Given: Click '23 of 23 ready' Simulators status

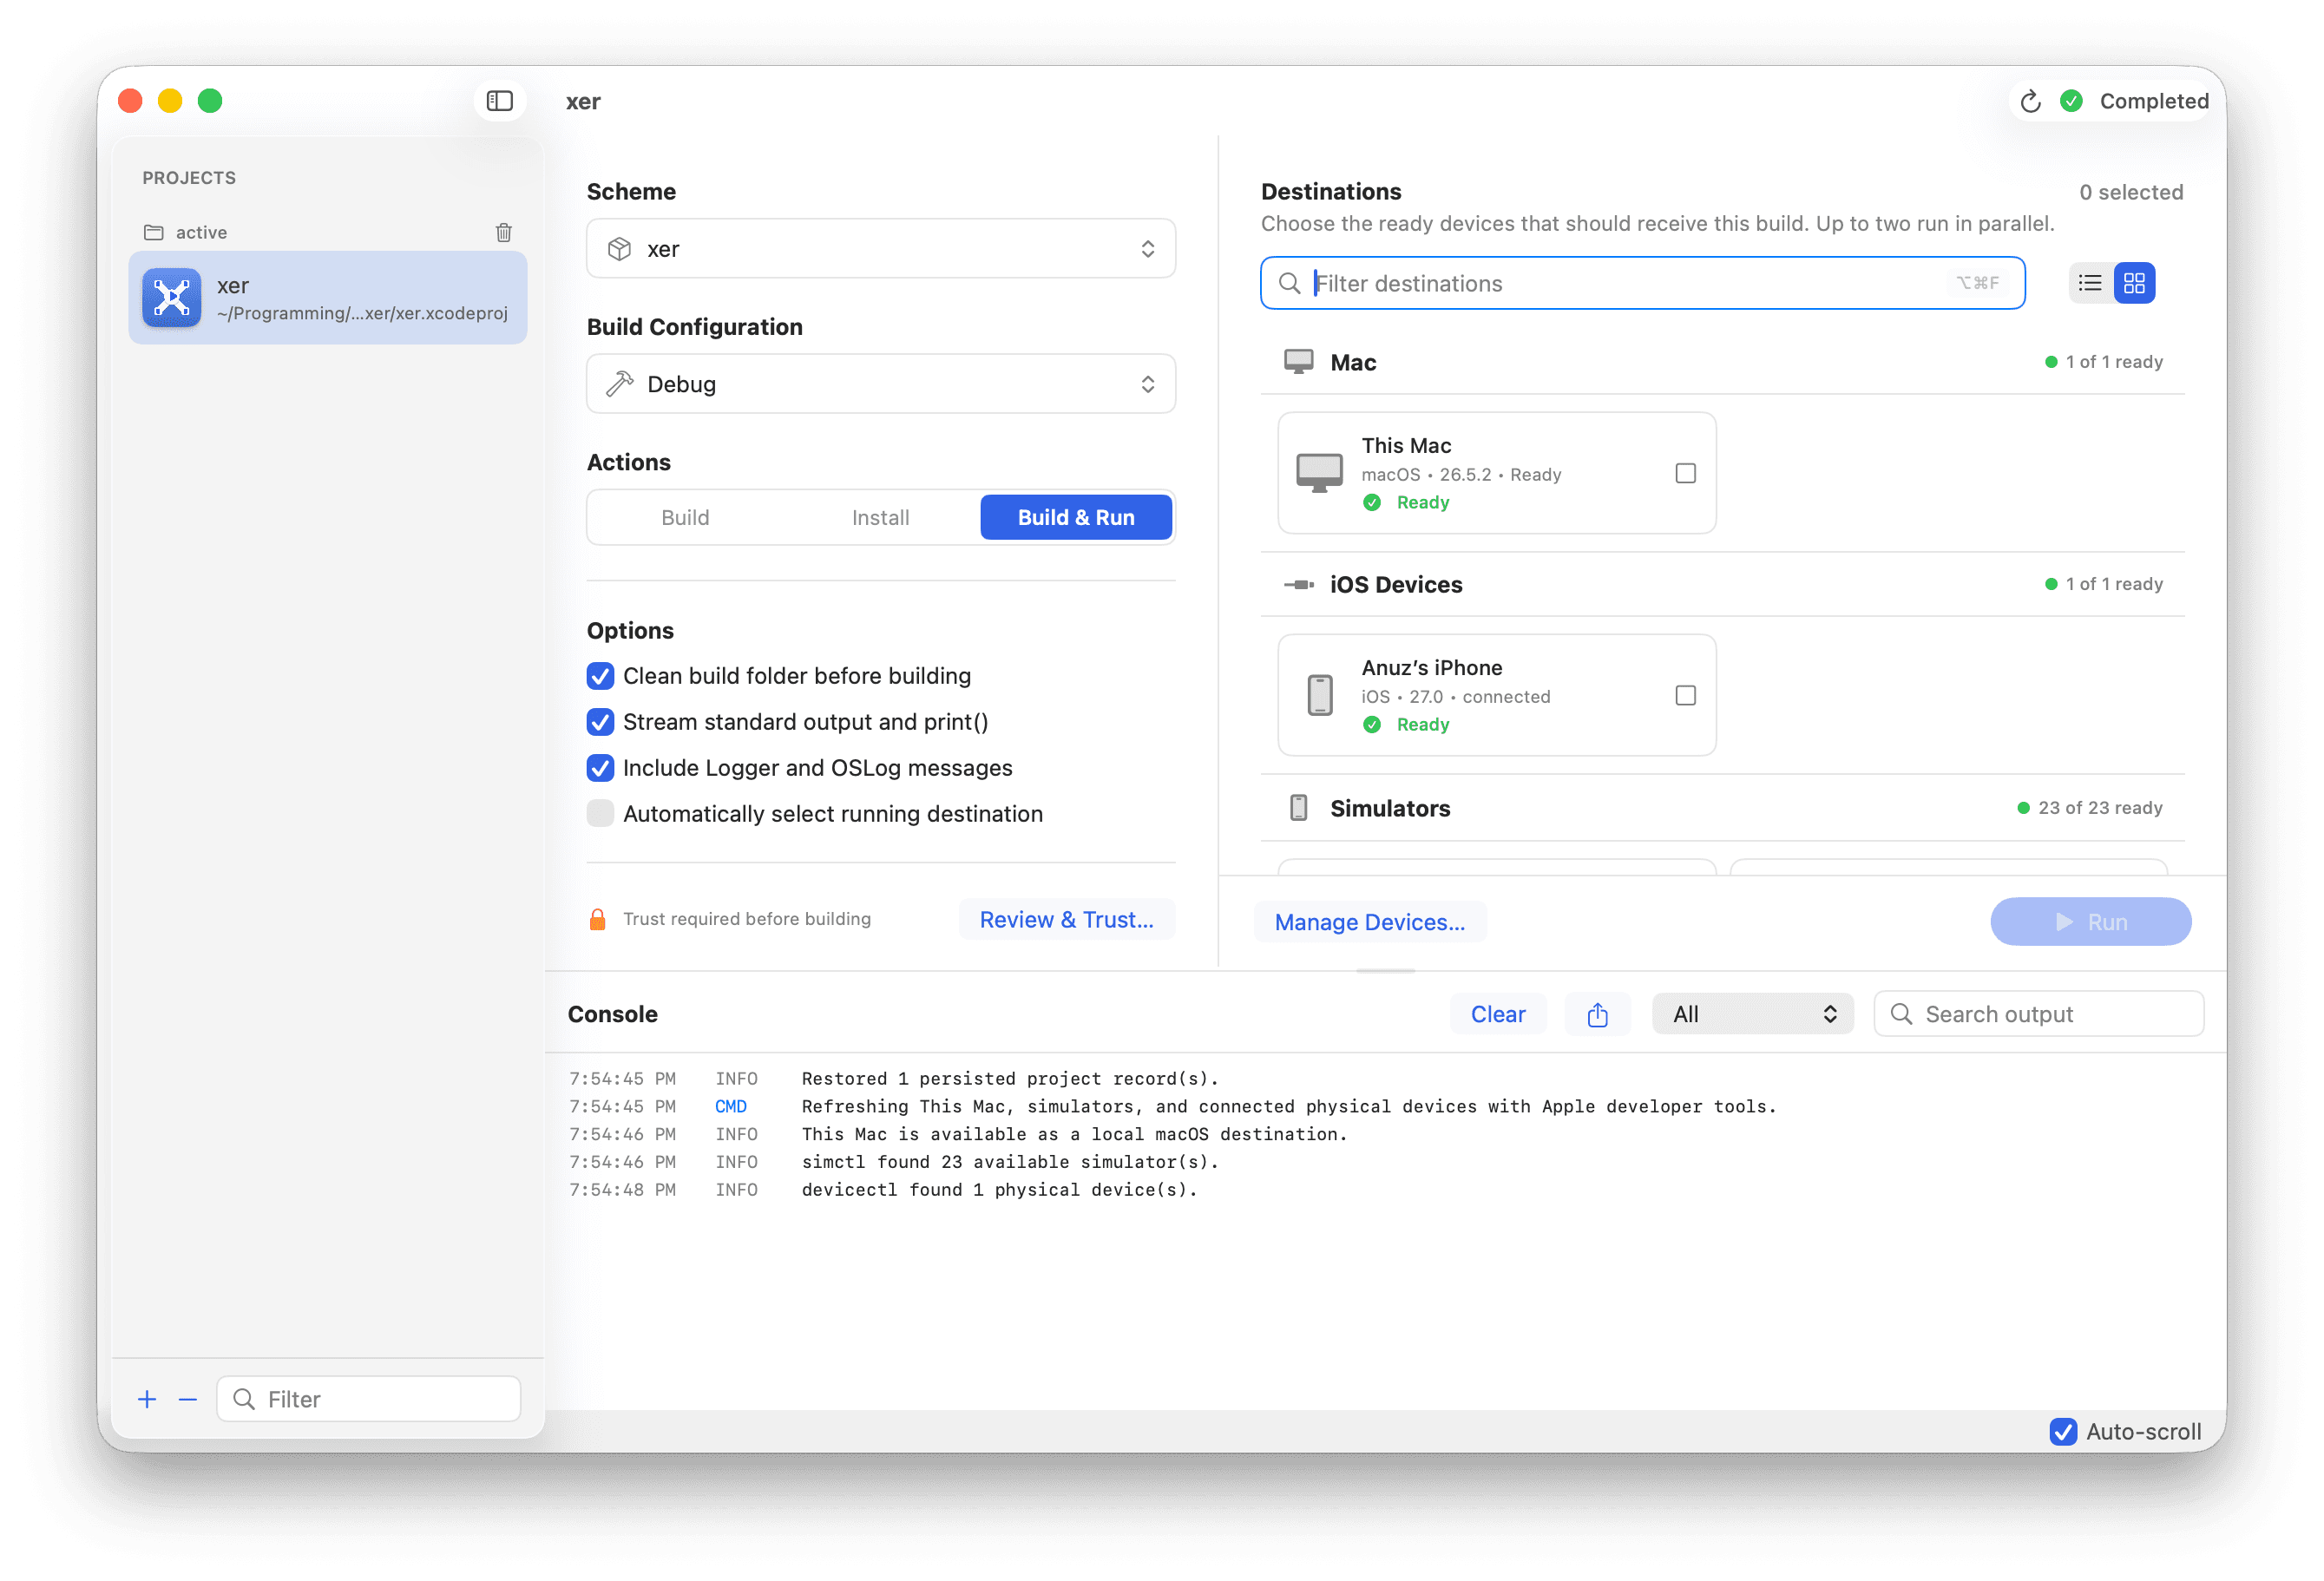Looking at the screenshot, I should tap(2090, 808).
